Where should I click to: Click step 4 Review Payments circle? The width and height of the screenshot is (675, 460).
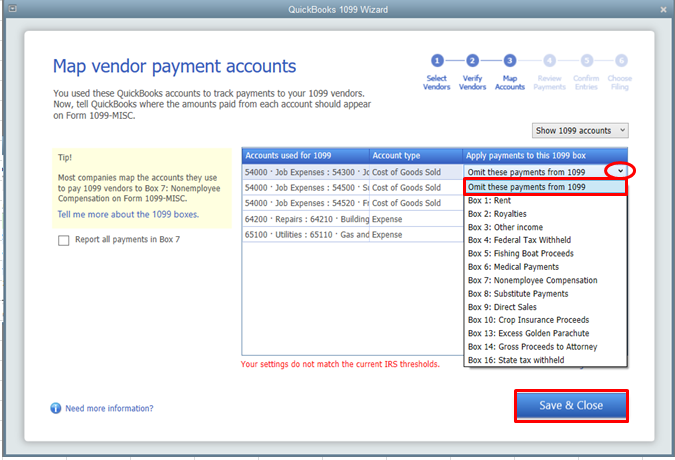(x=549, y=61)
